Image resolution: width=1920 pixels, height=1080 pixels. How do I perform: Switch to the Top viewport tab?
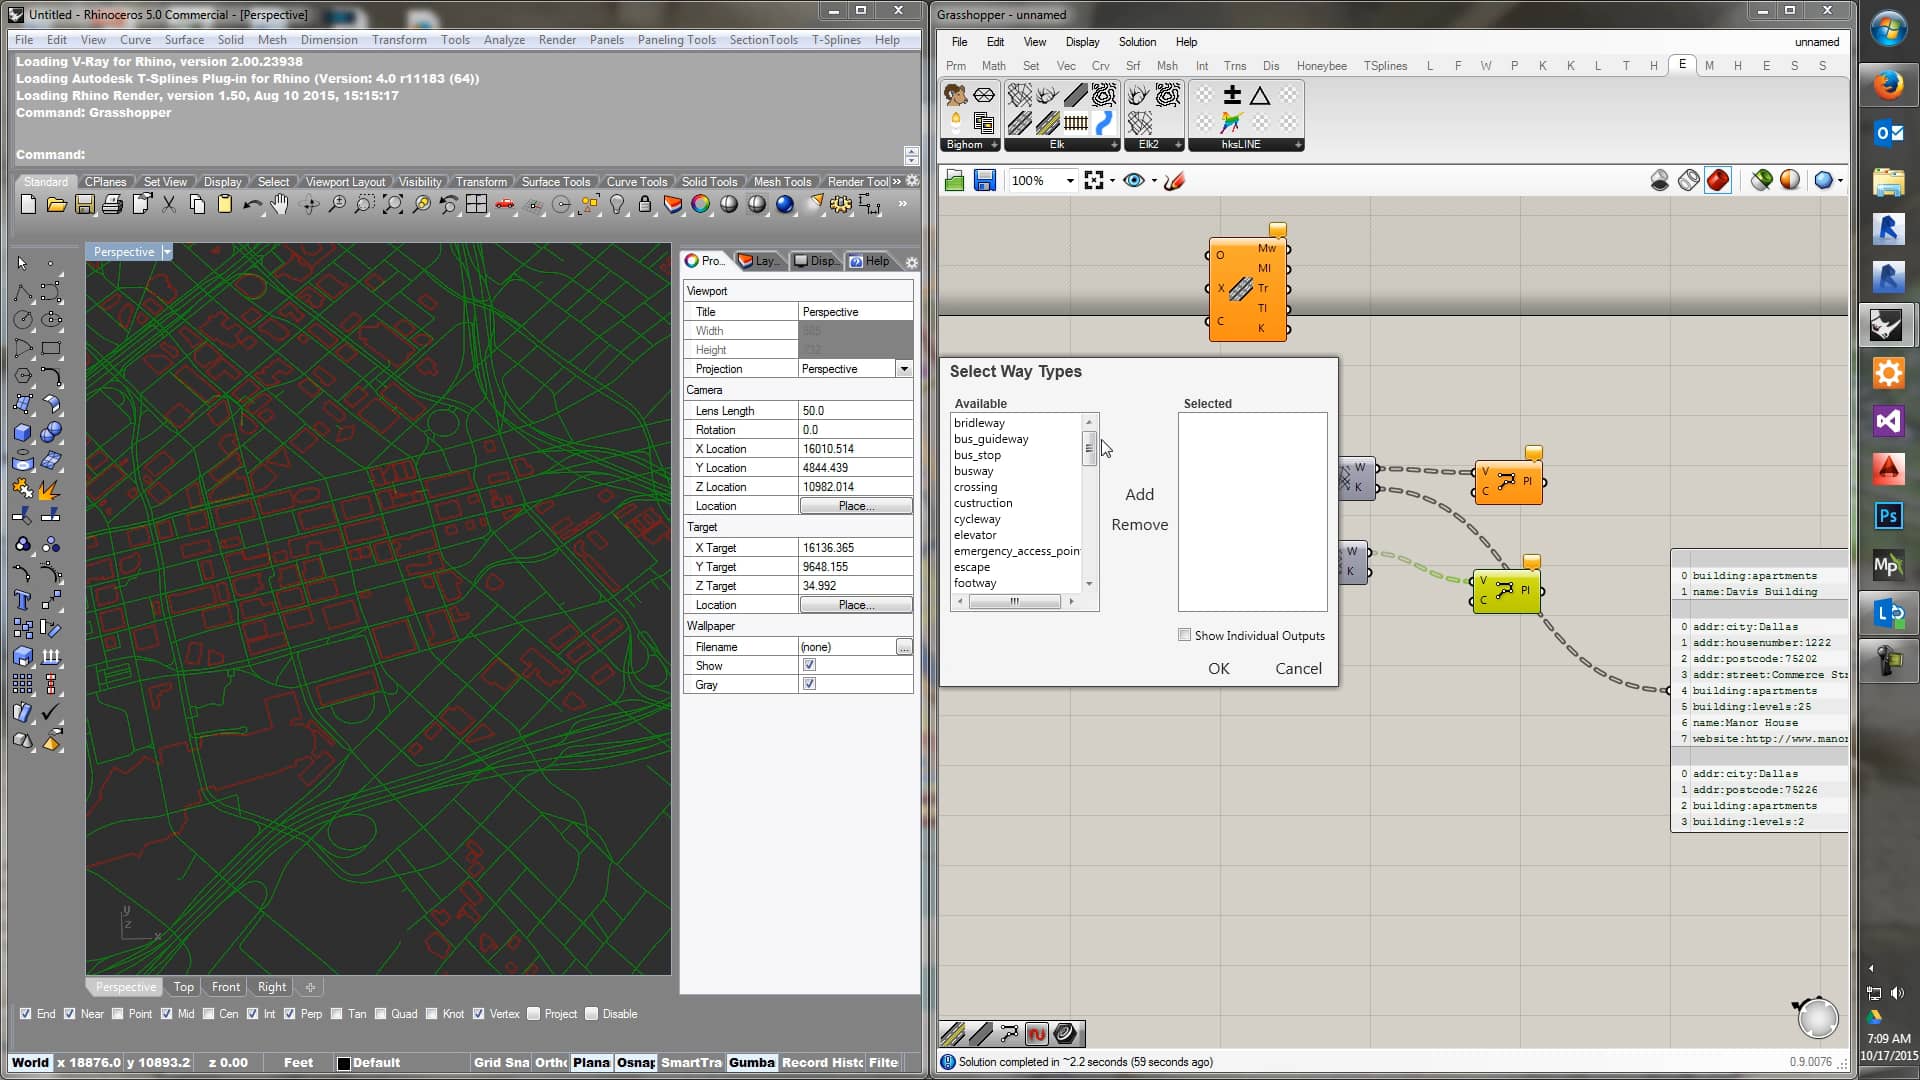click(x=183, y=987)
